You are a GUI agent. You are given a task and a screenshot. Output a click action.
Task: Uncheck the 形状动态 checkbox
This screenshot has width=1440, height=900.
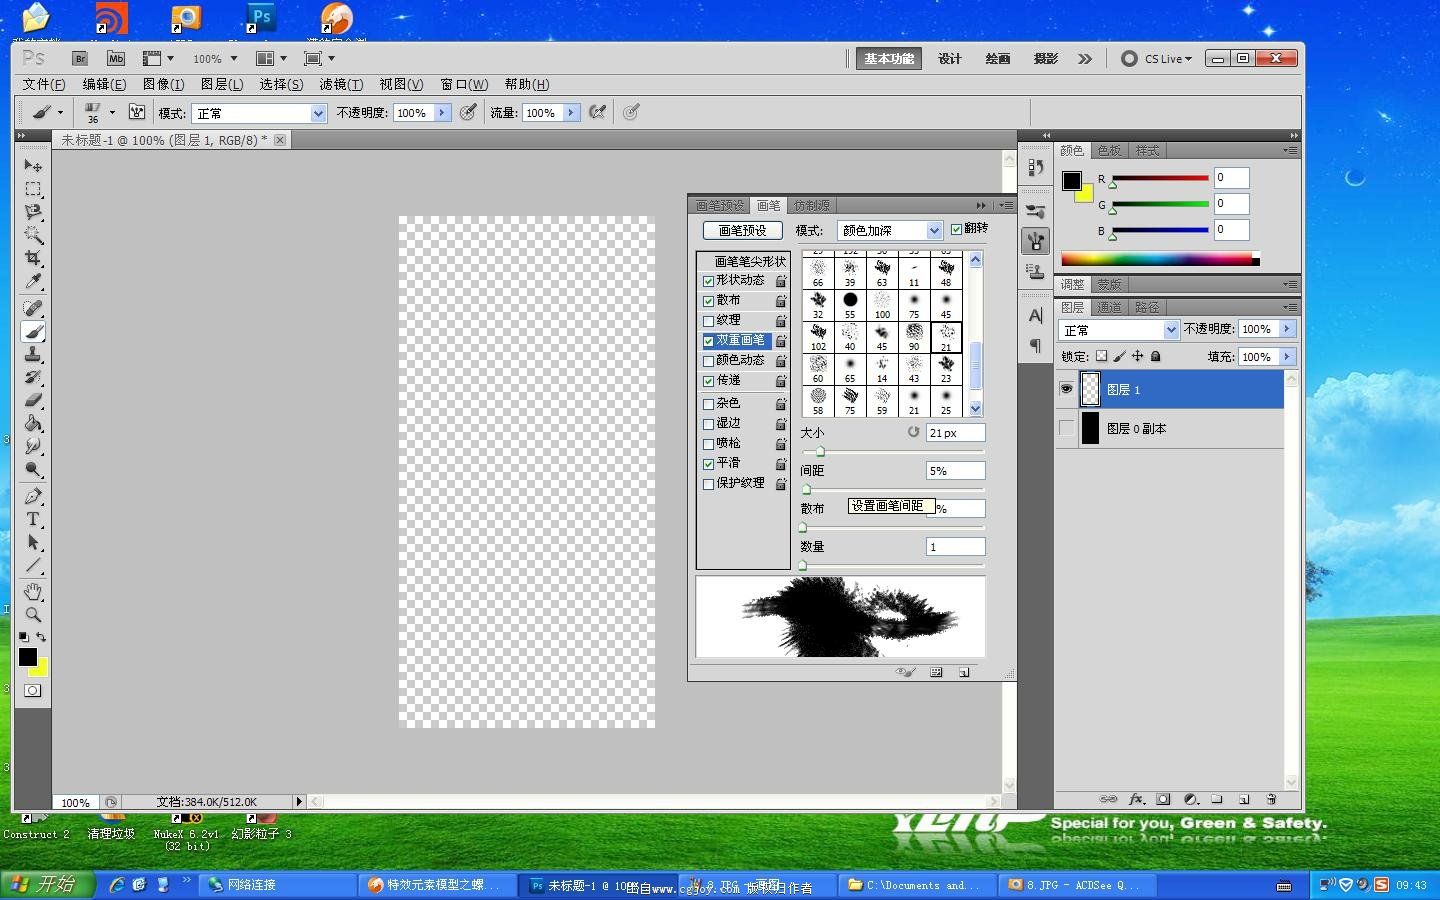(708, 281)
